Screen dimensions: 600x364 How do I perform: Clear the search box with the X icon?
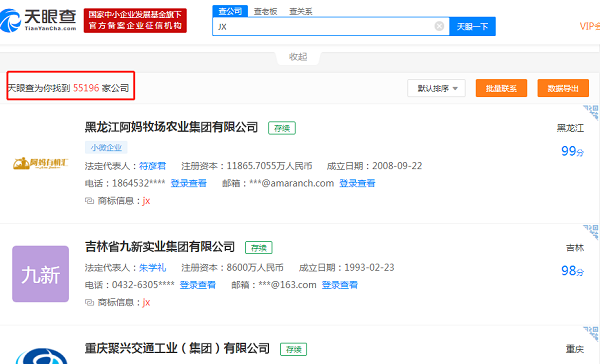[x=439, y=26]
